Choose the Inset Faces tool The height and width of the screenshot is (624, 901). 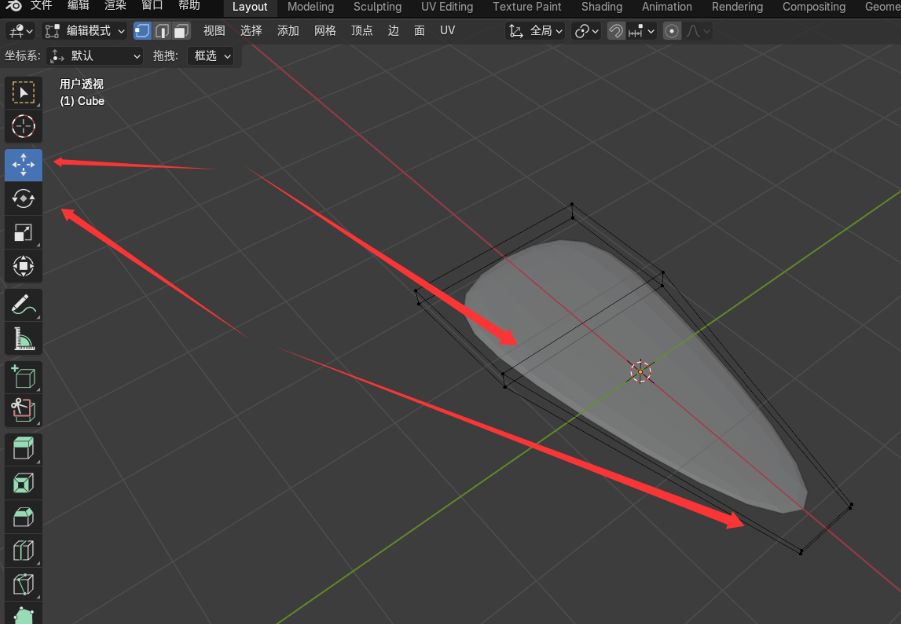point(23,482)
